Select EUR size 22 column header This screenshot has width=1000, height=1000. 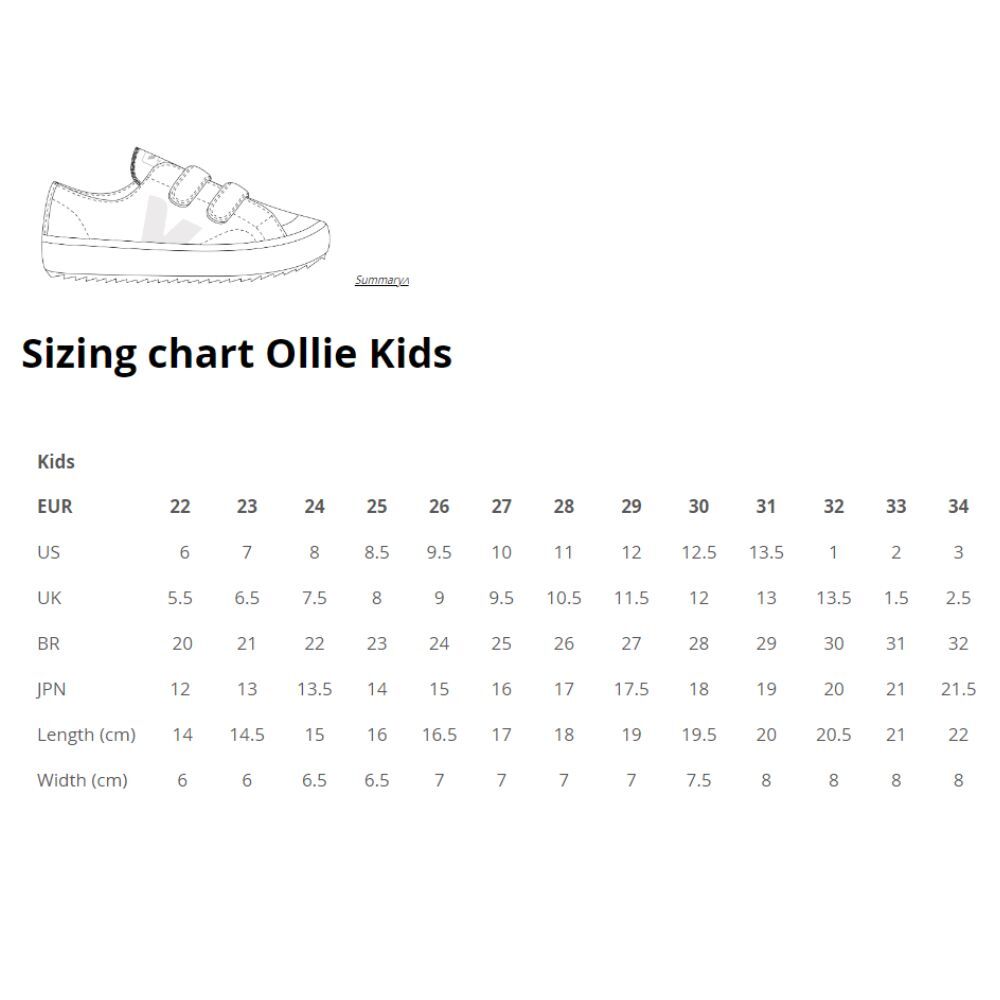click(180, 506)
